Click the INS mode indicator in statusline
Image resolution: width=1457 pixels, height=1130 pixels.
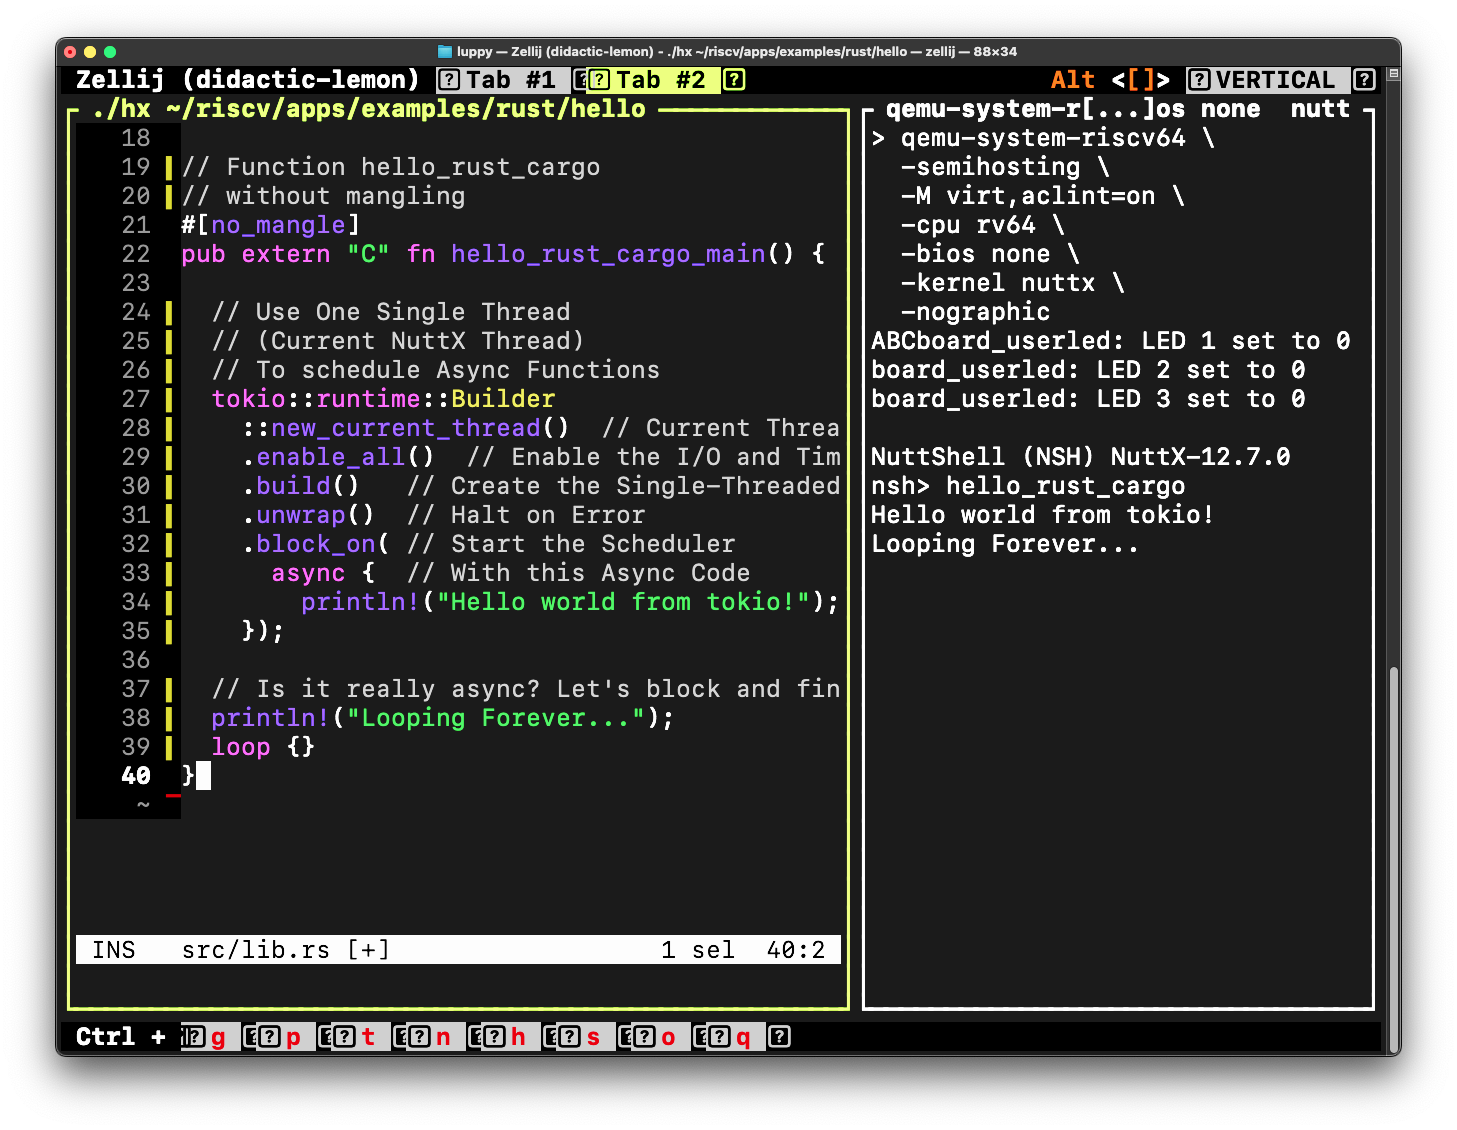click(x=113, y=950)
